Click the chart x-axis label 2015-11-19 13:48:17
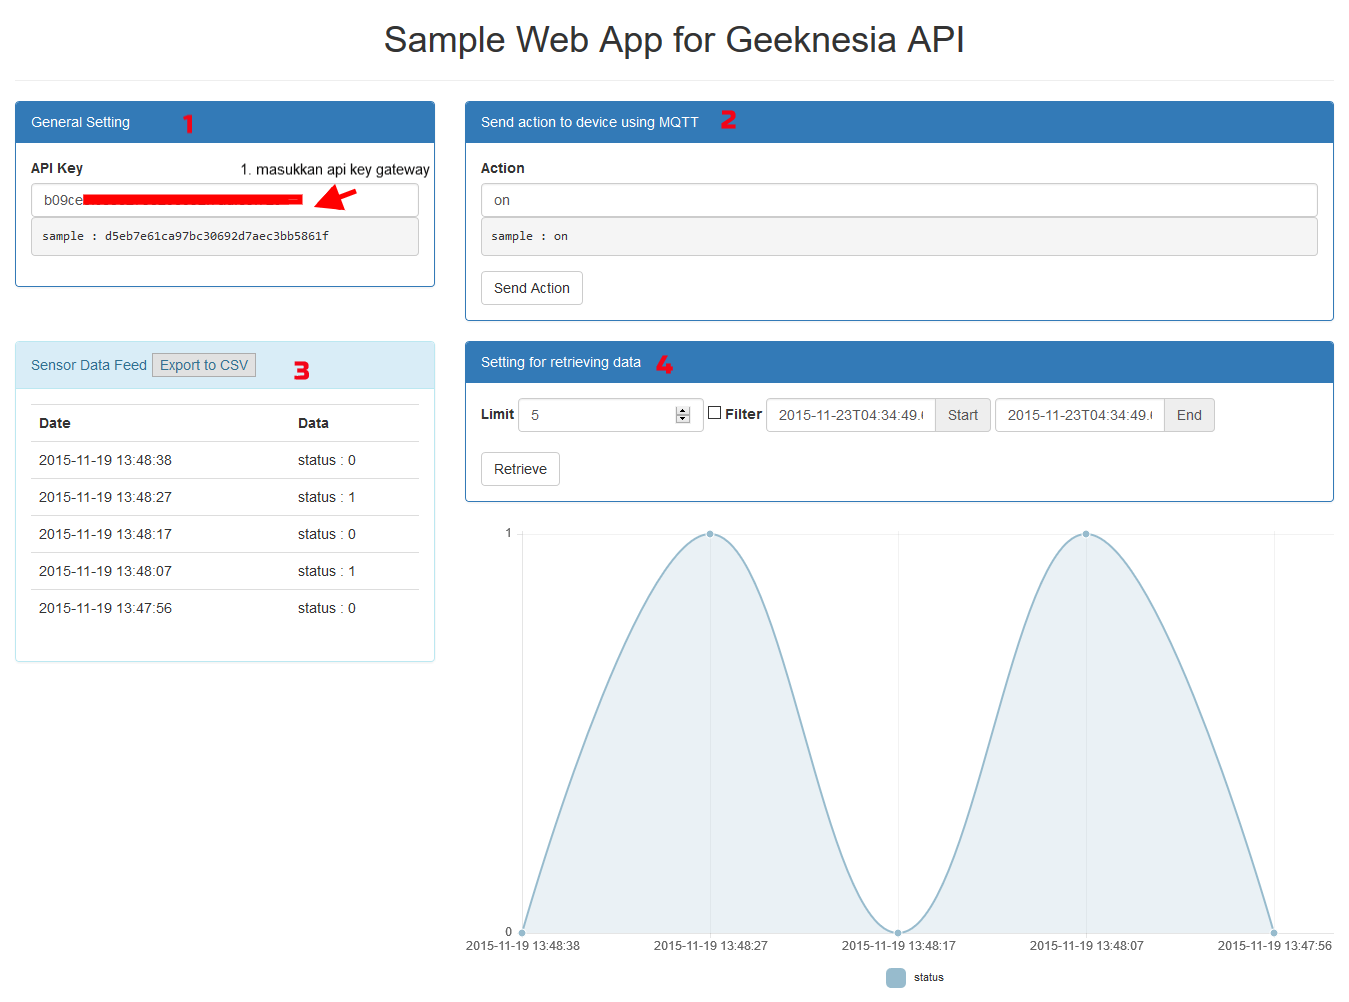This screenshot has height=1002, width=1349. pyautogui.click(x=898, y=946)
